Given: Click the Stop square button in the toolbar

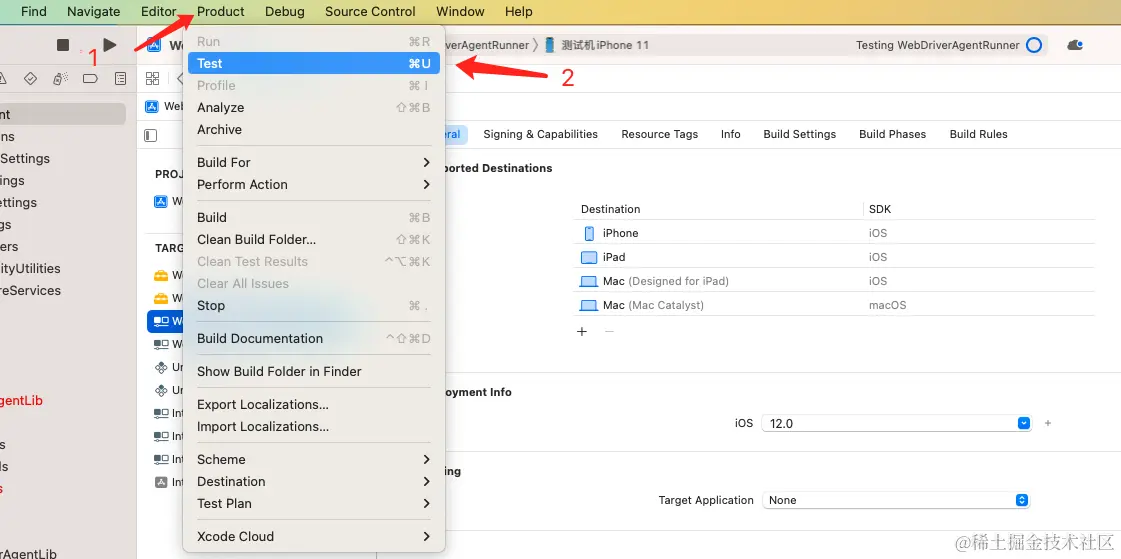Looking at the screenshot, I should point(63,45).
